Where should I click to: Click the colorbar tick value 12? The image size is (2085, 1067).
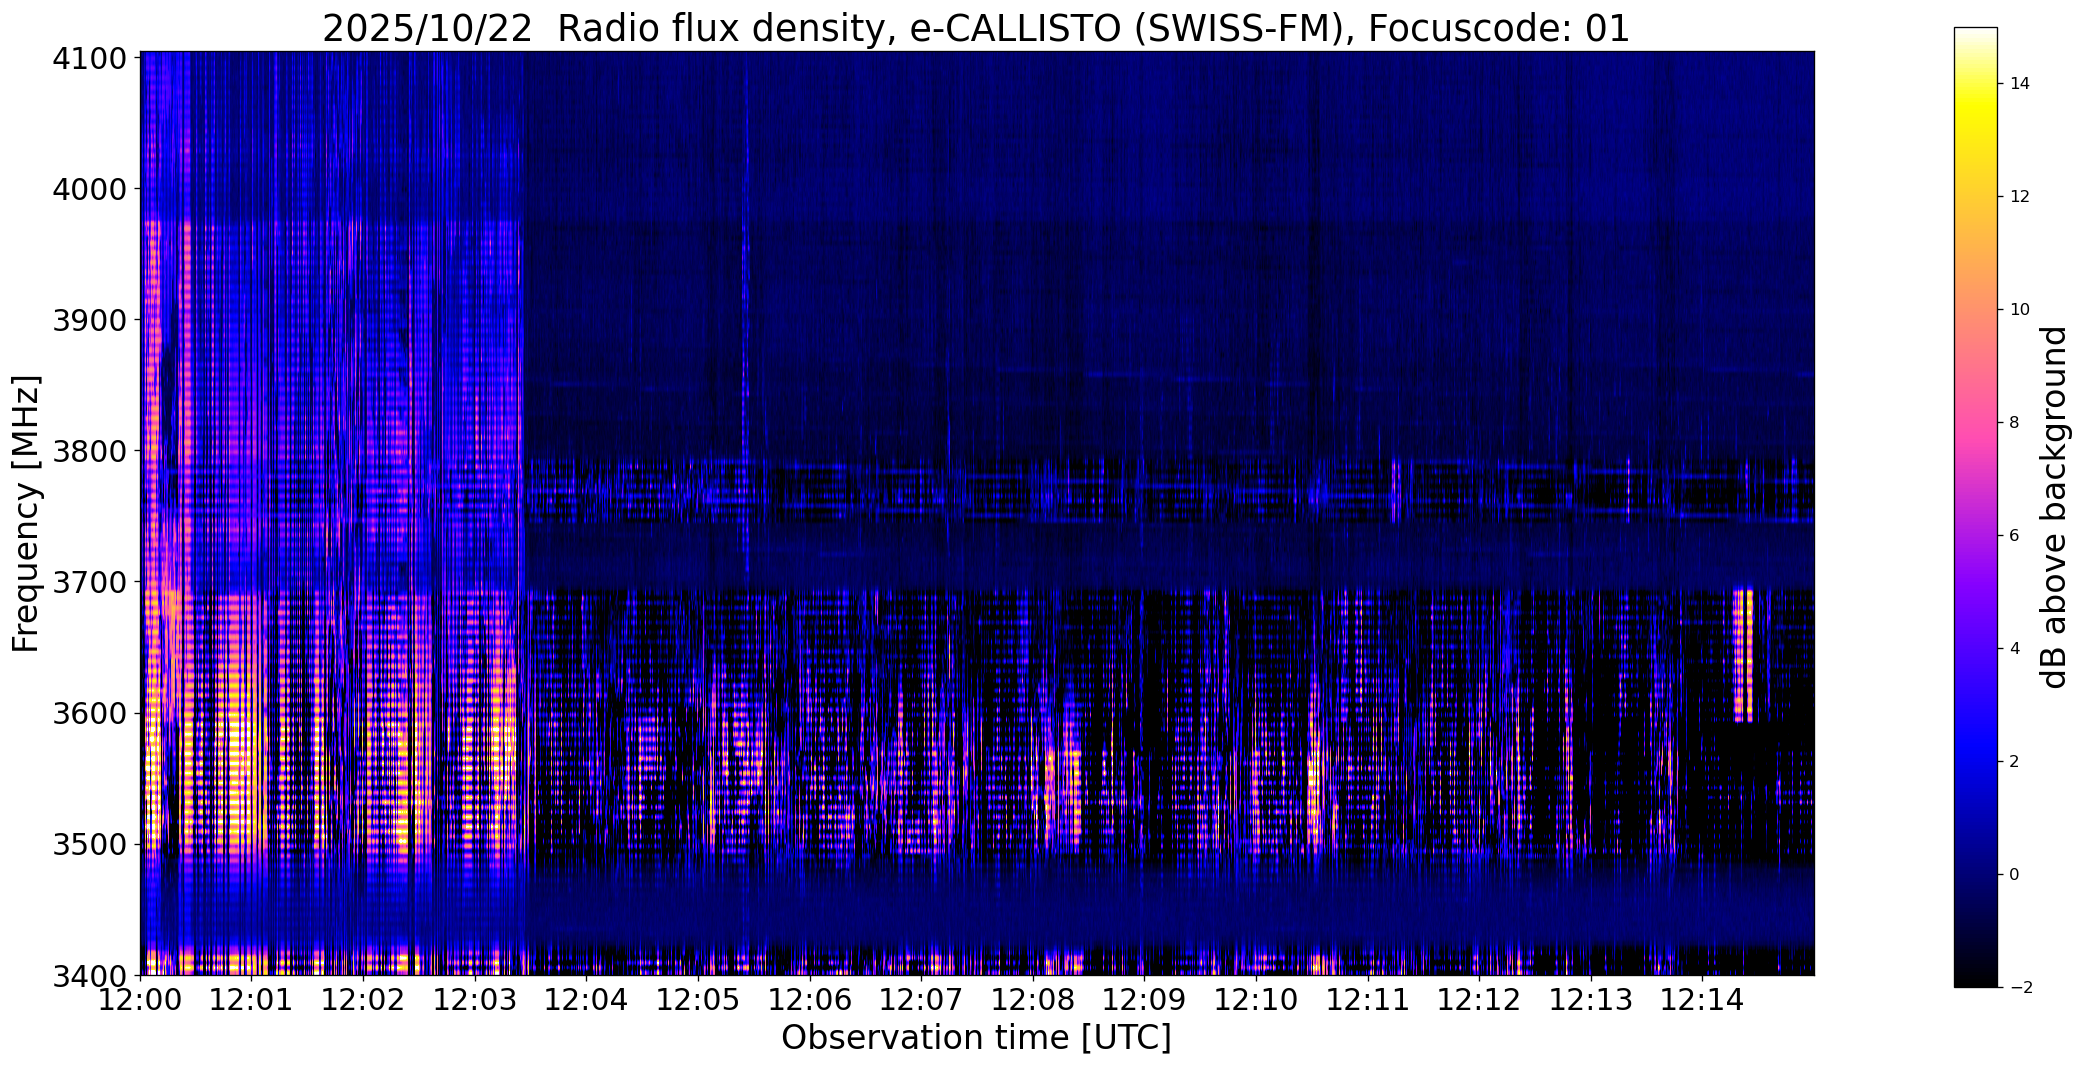coord(2019,197)
